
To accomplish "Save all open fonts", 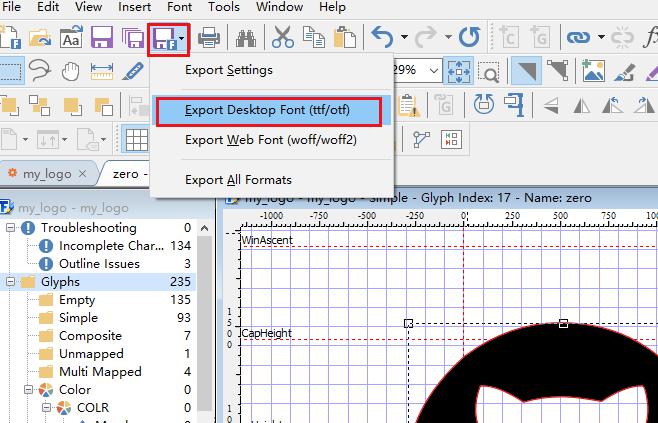I will [133, 37].
